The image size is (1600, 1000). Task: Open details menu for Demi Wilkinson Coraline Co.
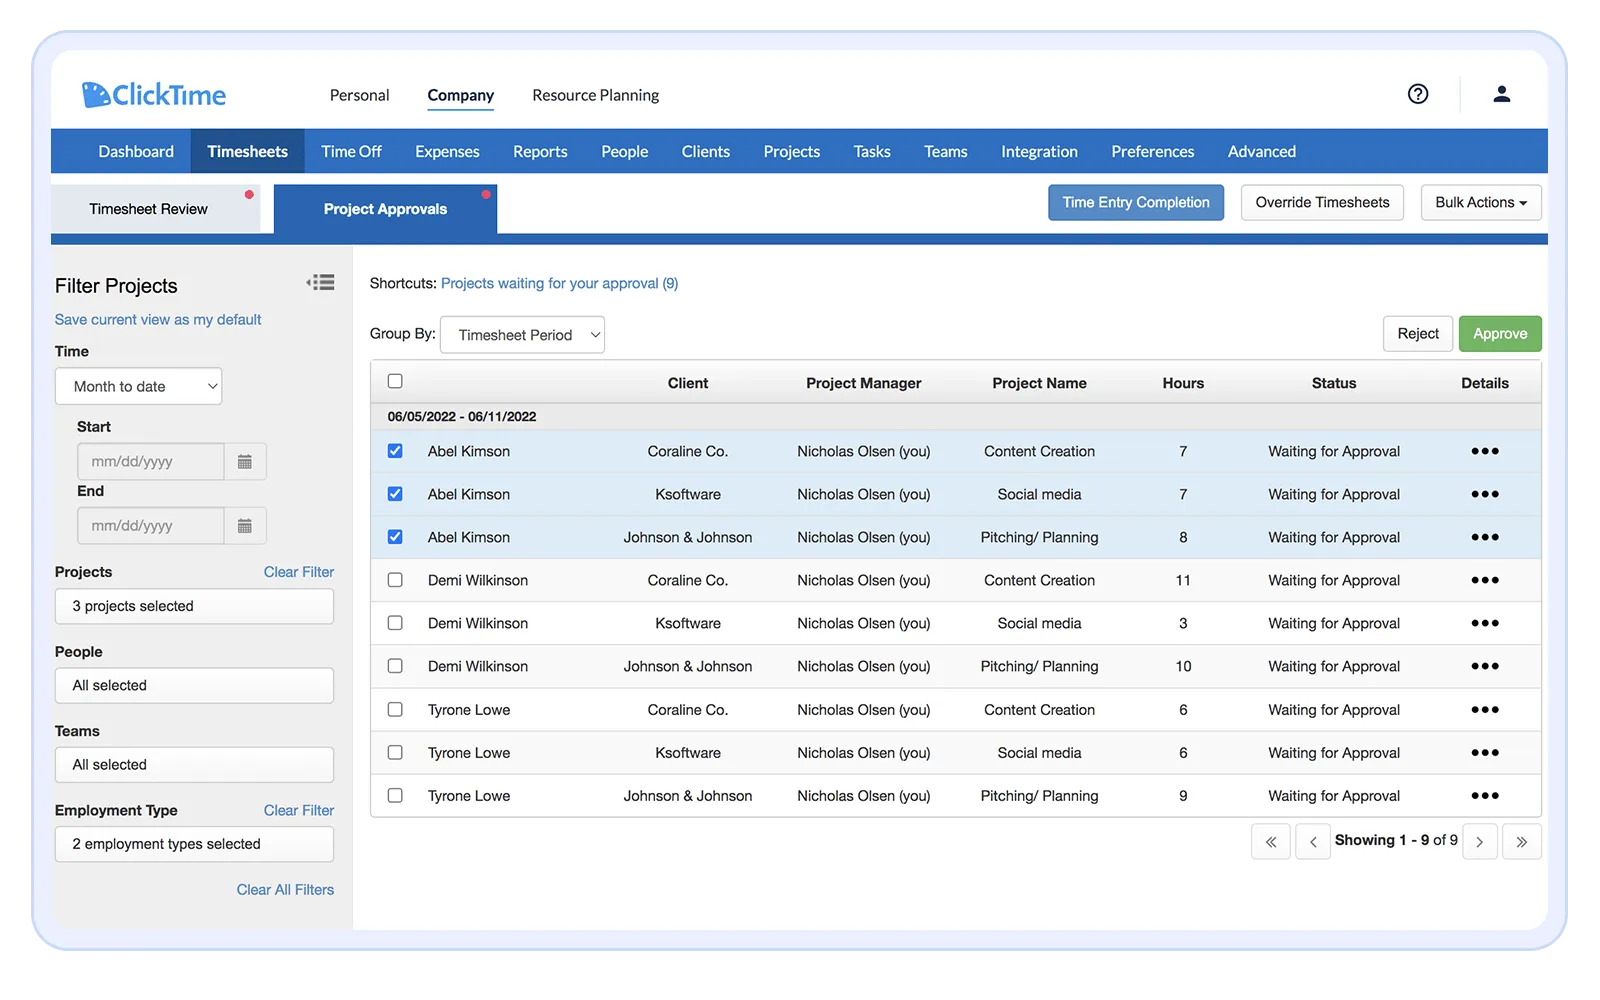click(1485, 580)
